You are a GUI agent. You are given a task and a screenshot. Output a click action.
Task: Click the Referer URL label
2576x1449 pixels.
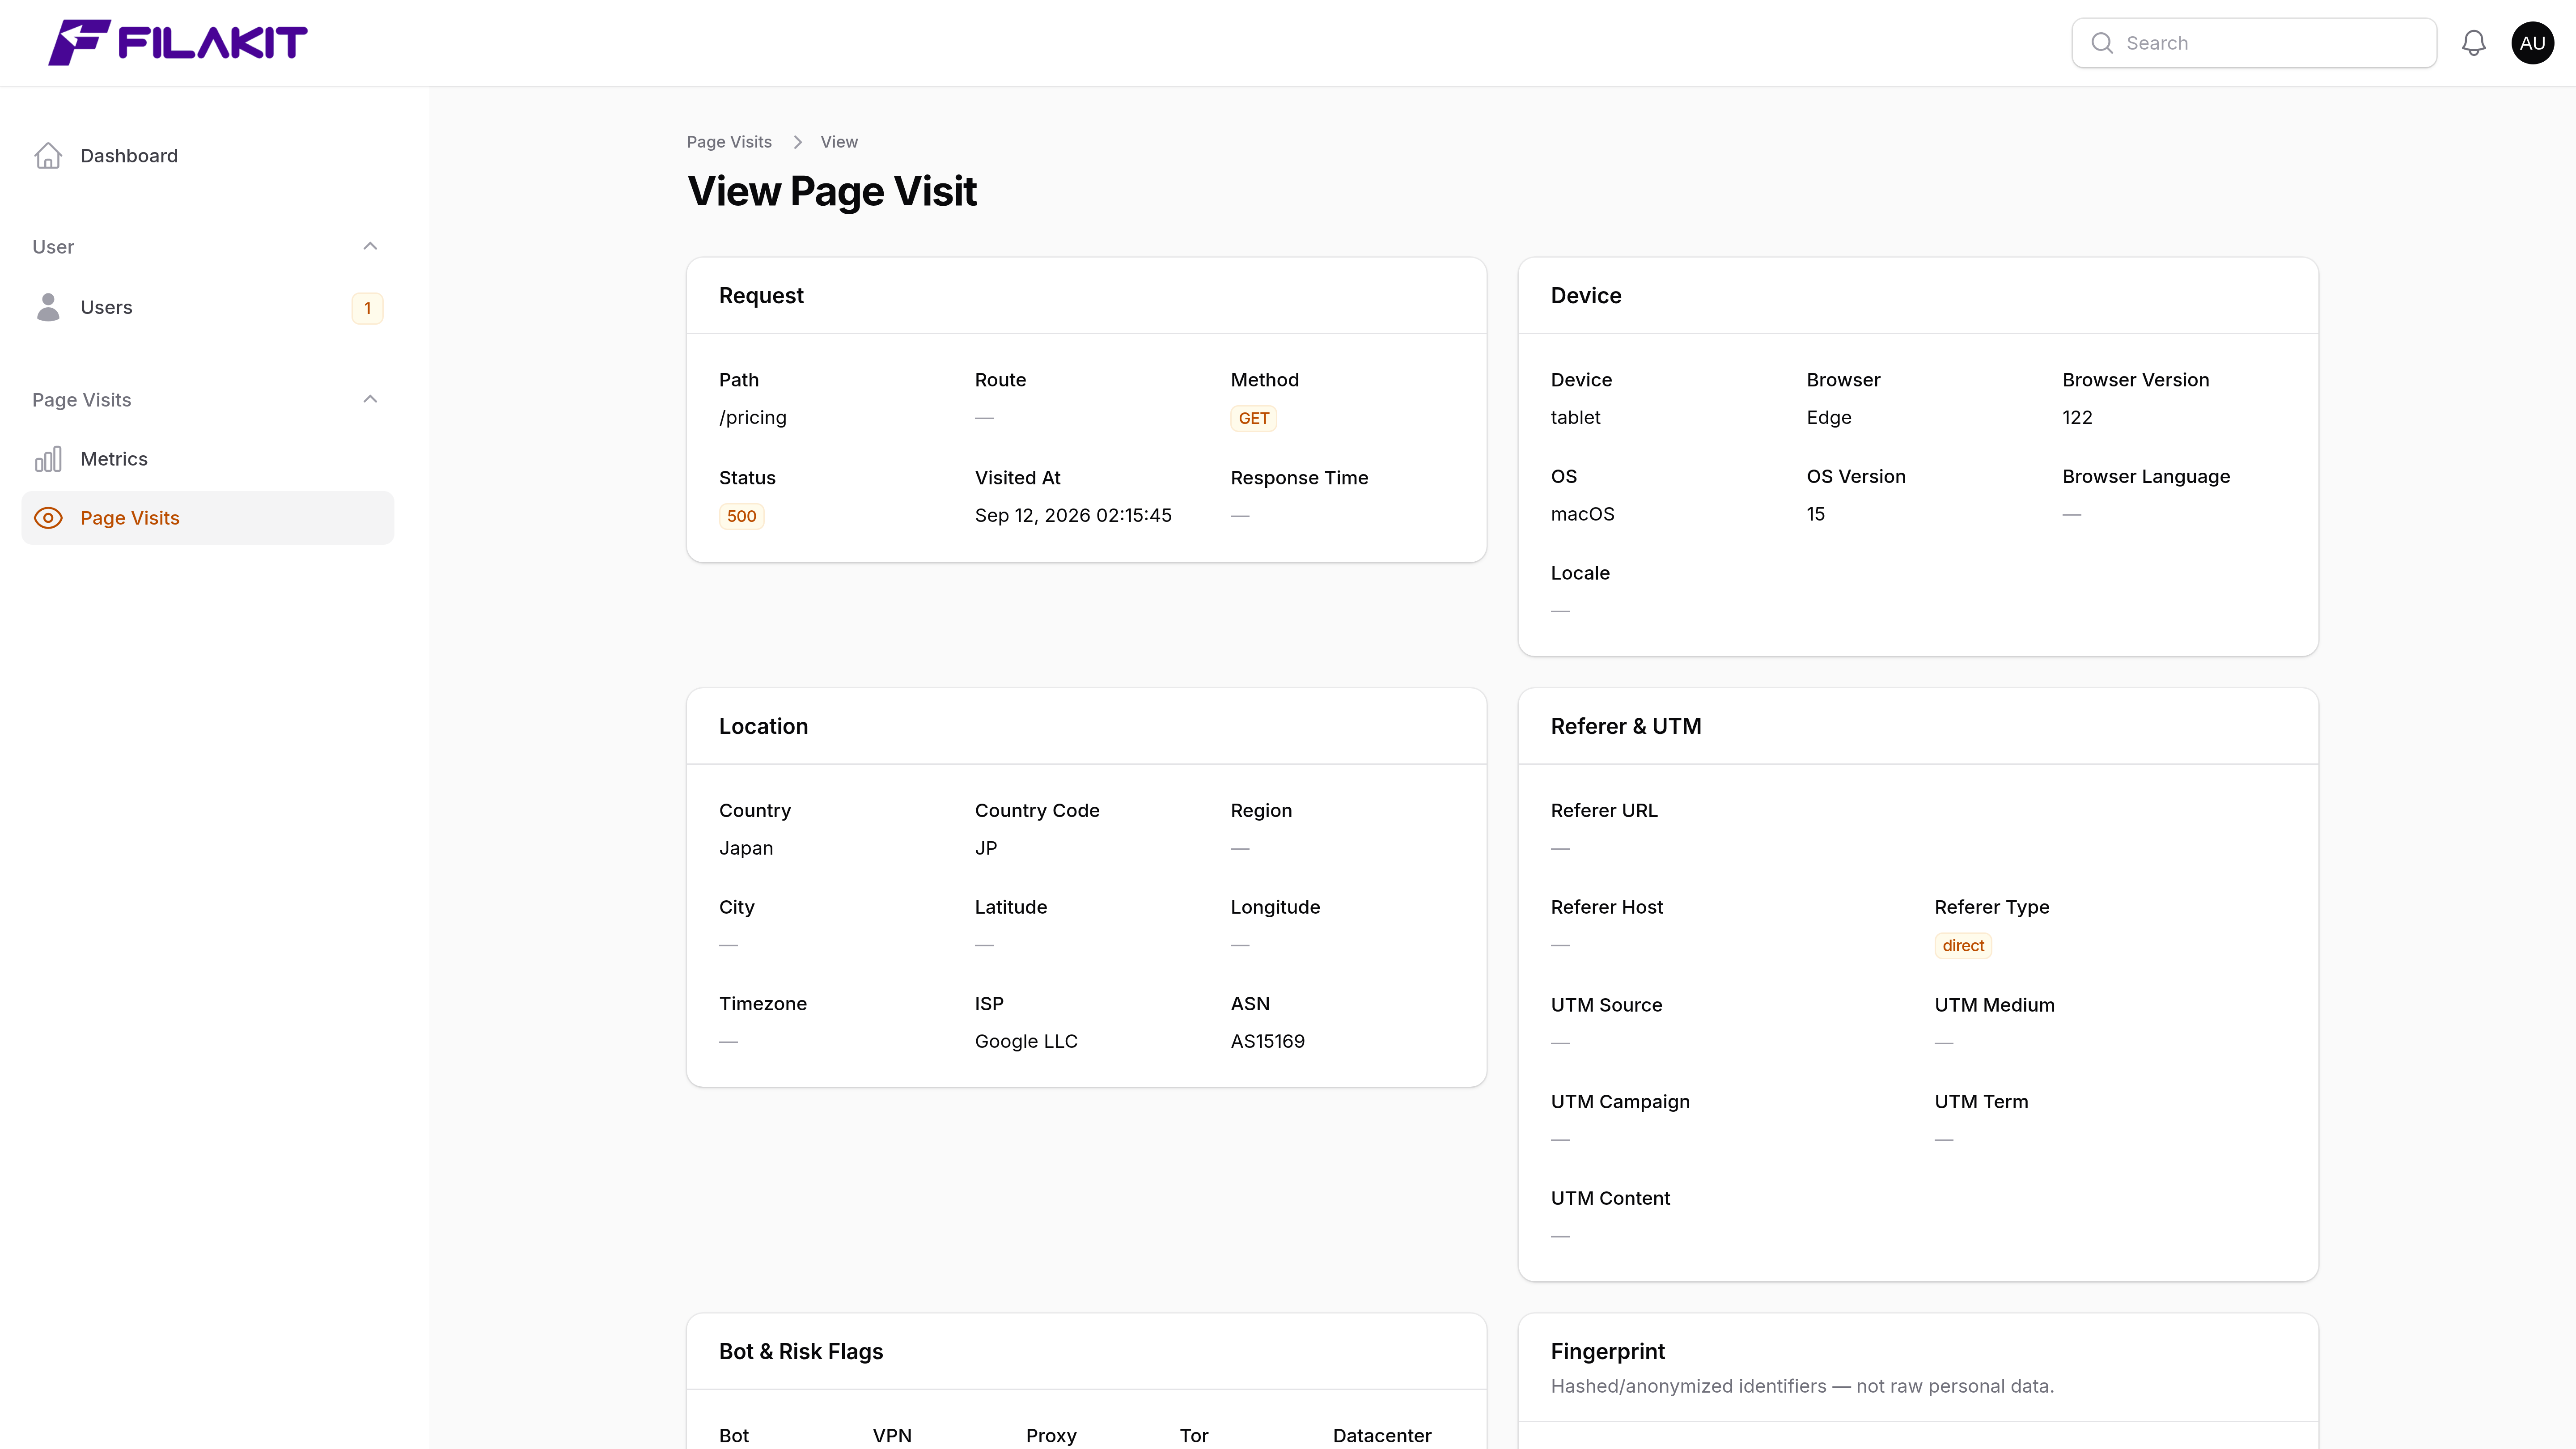[1604, 811]
